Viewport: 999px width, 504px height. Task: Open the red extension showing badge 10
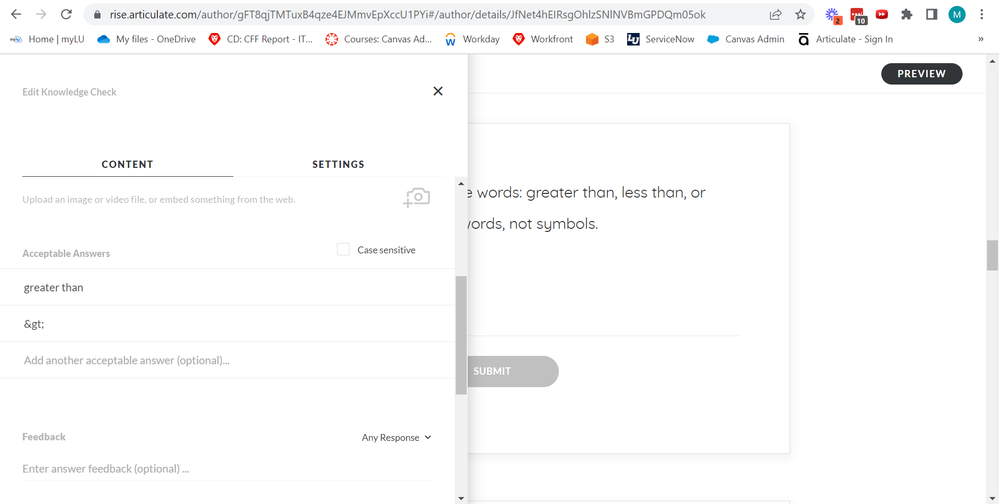click(x=858, y=15)
